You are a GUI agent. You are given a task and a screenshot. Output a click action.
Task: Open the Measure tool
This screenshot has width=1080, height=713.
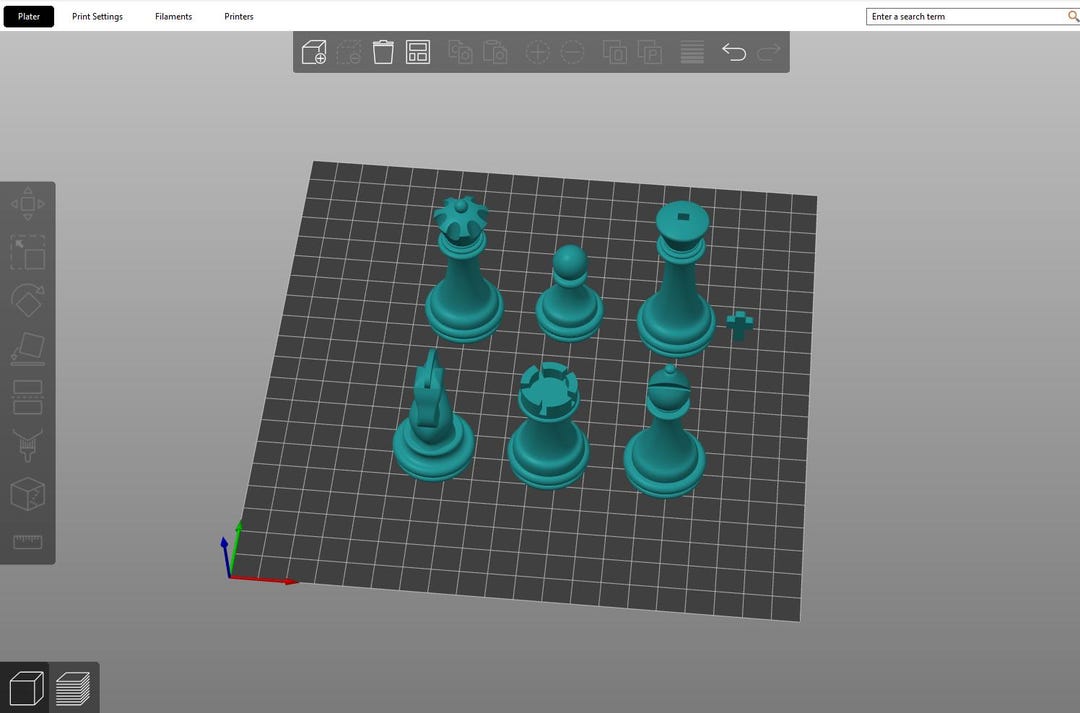pos(27,541)
